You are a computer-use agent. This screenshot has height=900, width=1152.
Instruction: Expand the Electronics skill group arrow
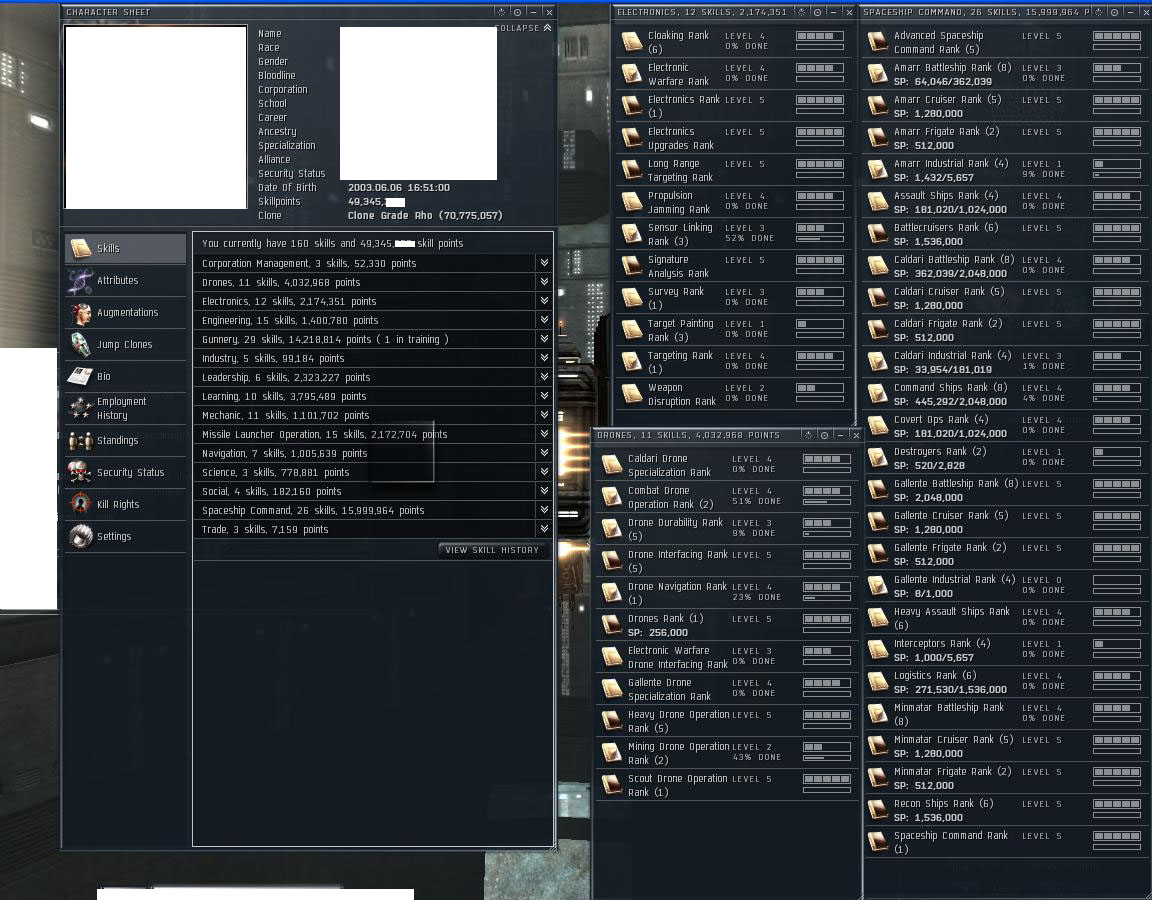[x=544, y=301]
